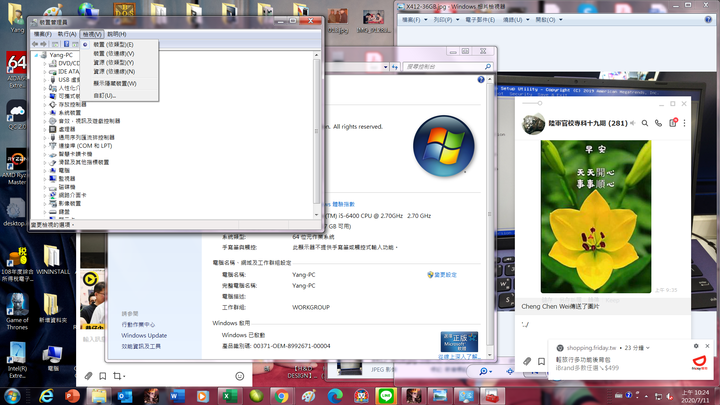
Task: Open three-dot more menu in LINE chat
Action: tap(684, 123)
